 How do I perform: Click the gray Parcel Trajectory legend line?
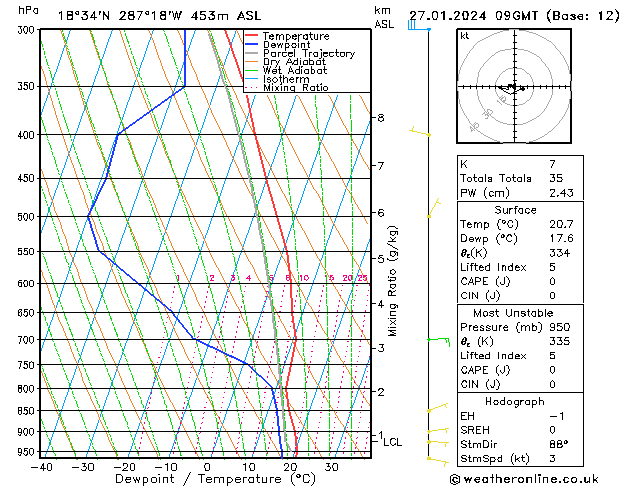click(253, 54)
